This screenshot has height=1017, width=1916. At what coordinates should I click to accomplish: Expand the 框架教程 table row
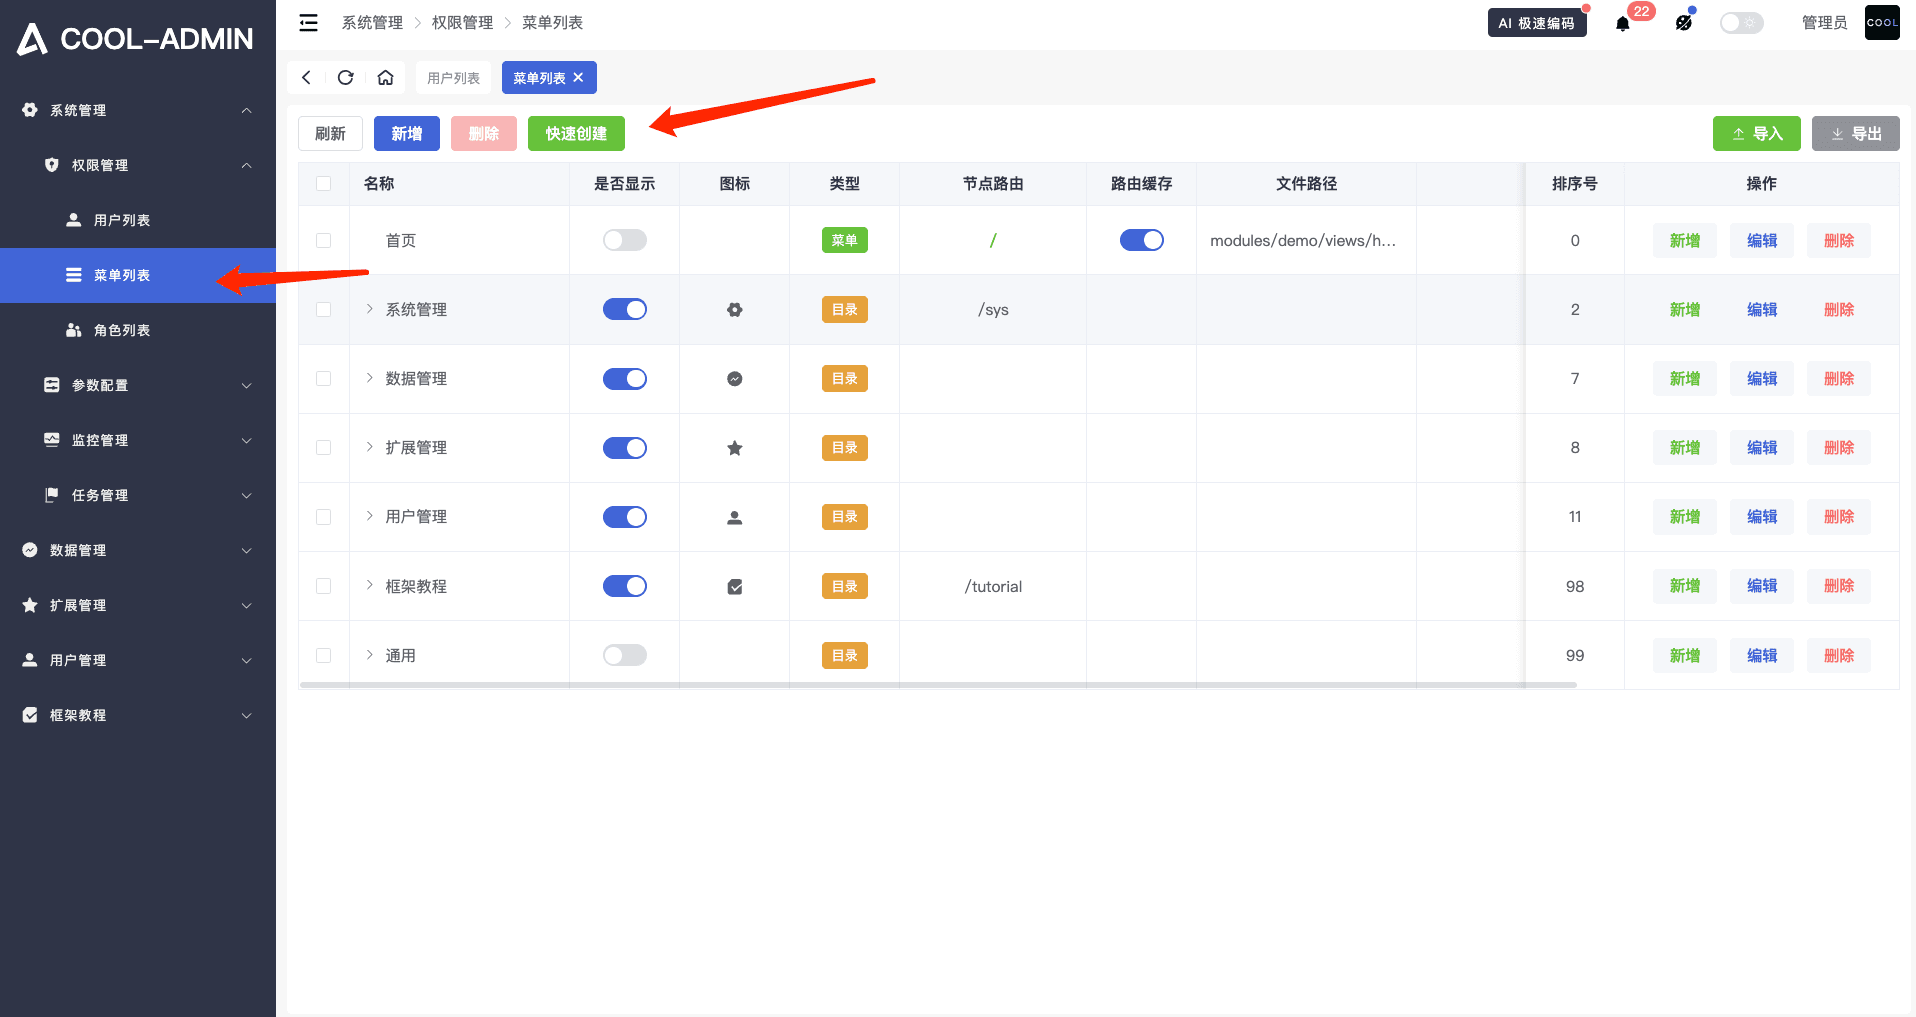369,585
